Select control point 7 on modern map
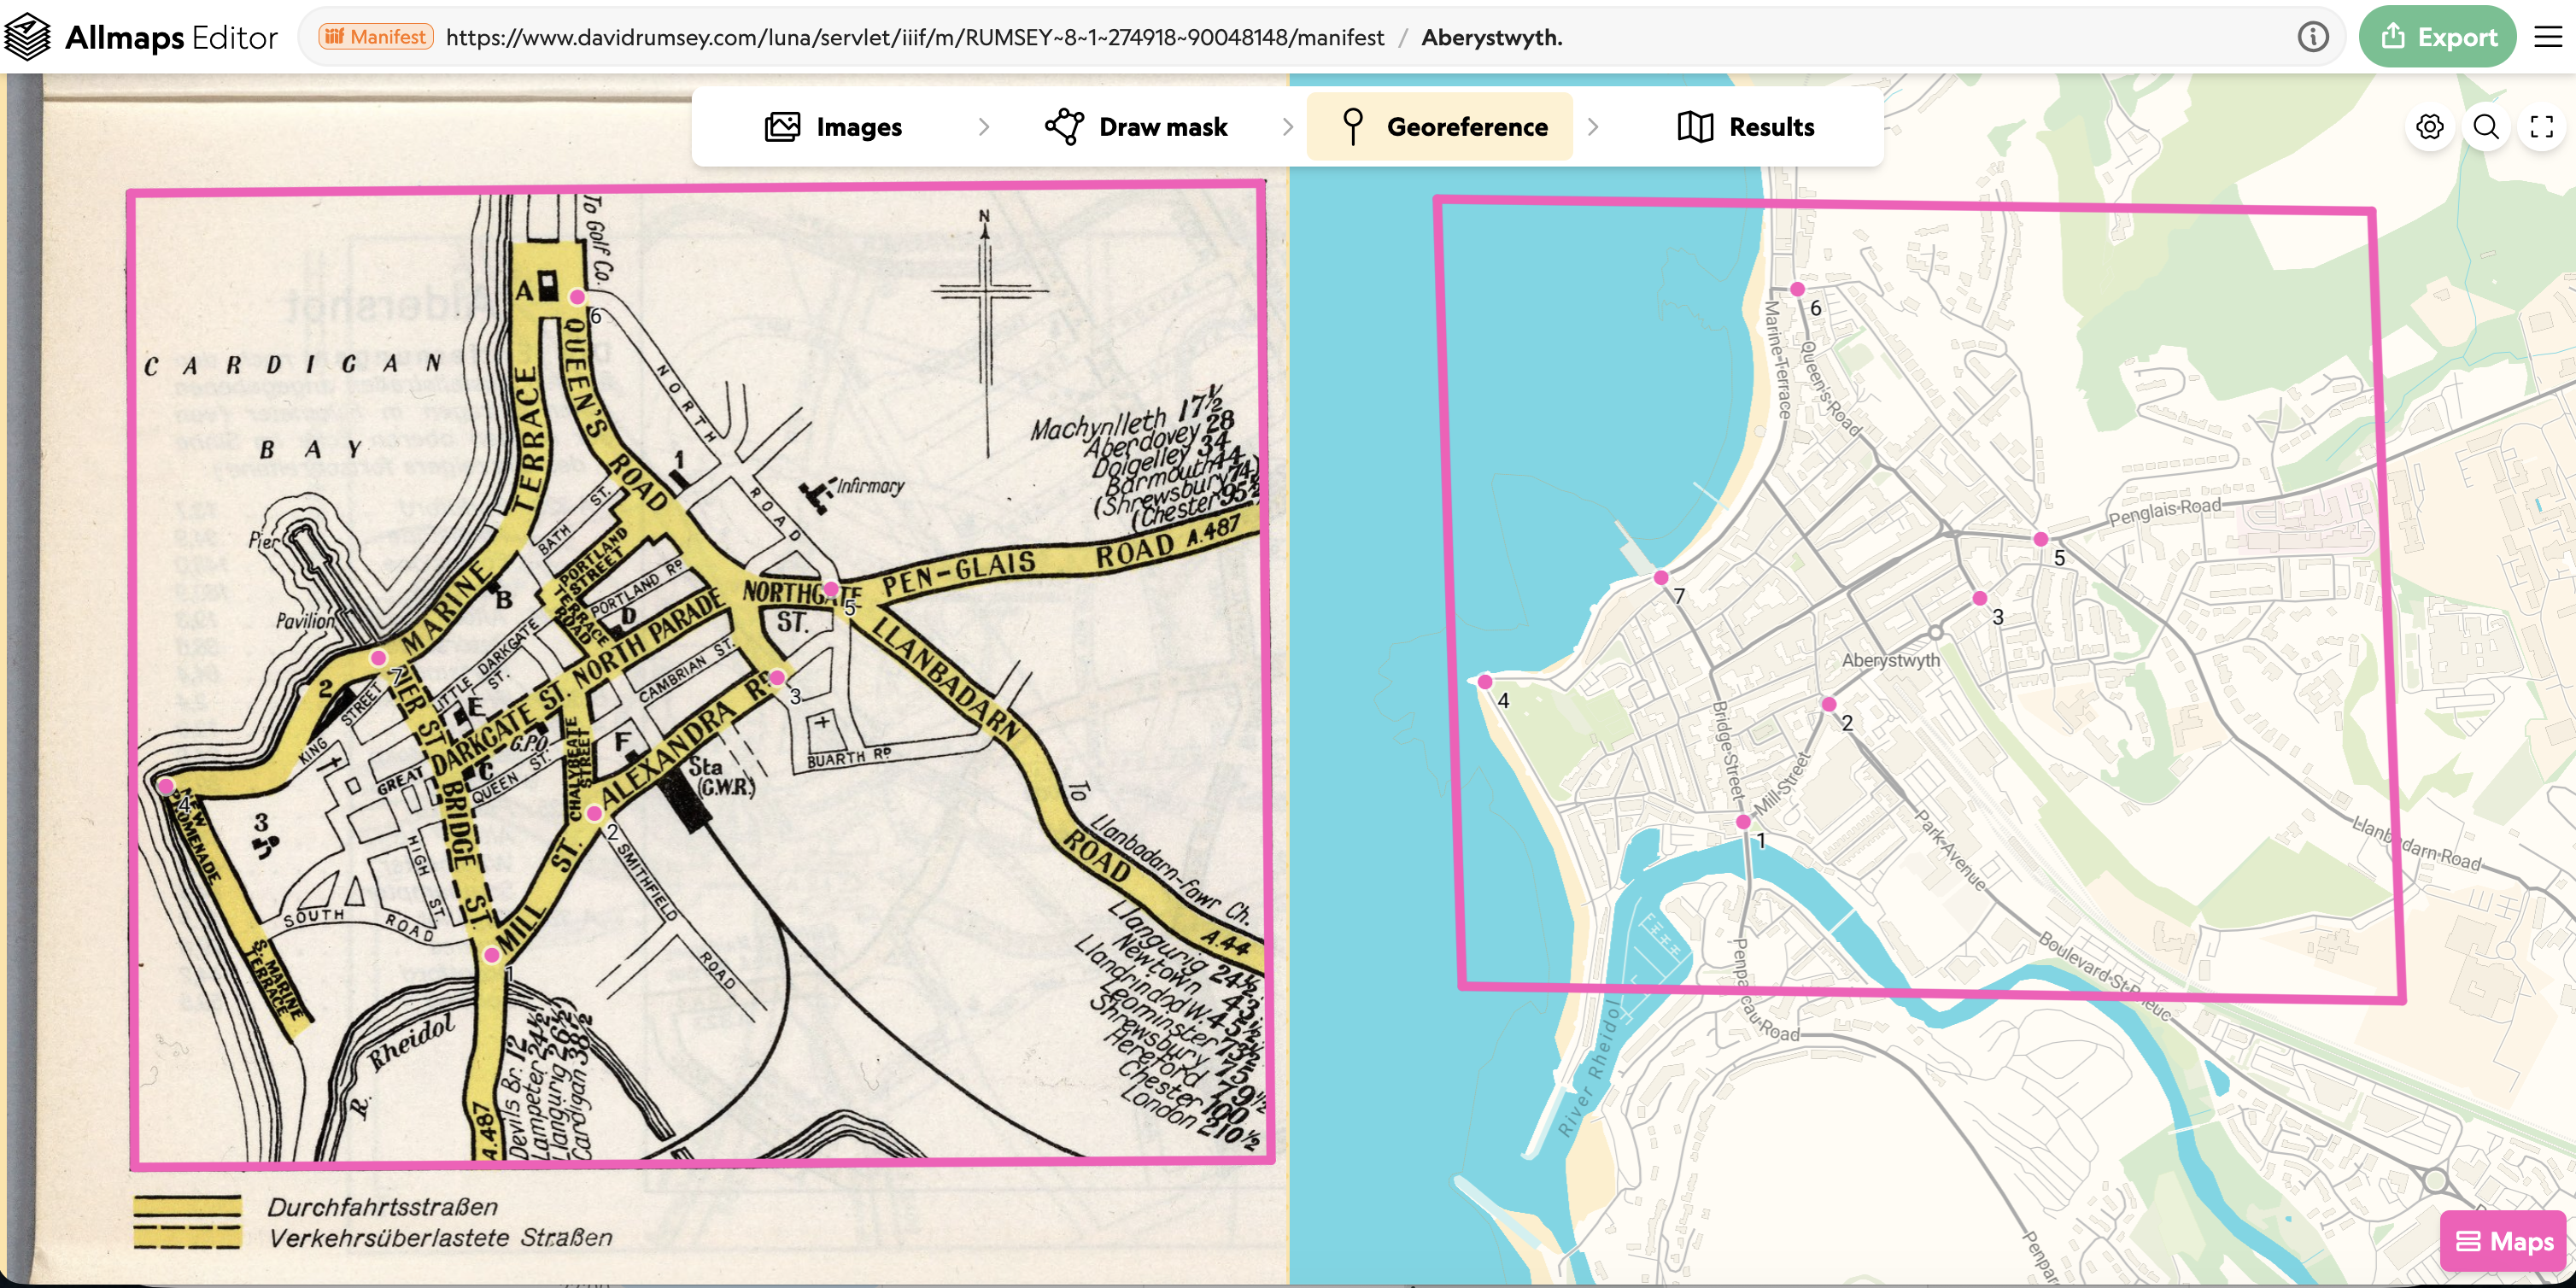 (x=1661, y=577)
